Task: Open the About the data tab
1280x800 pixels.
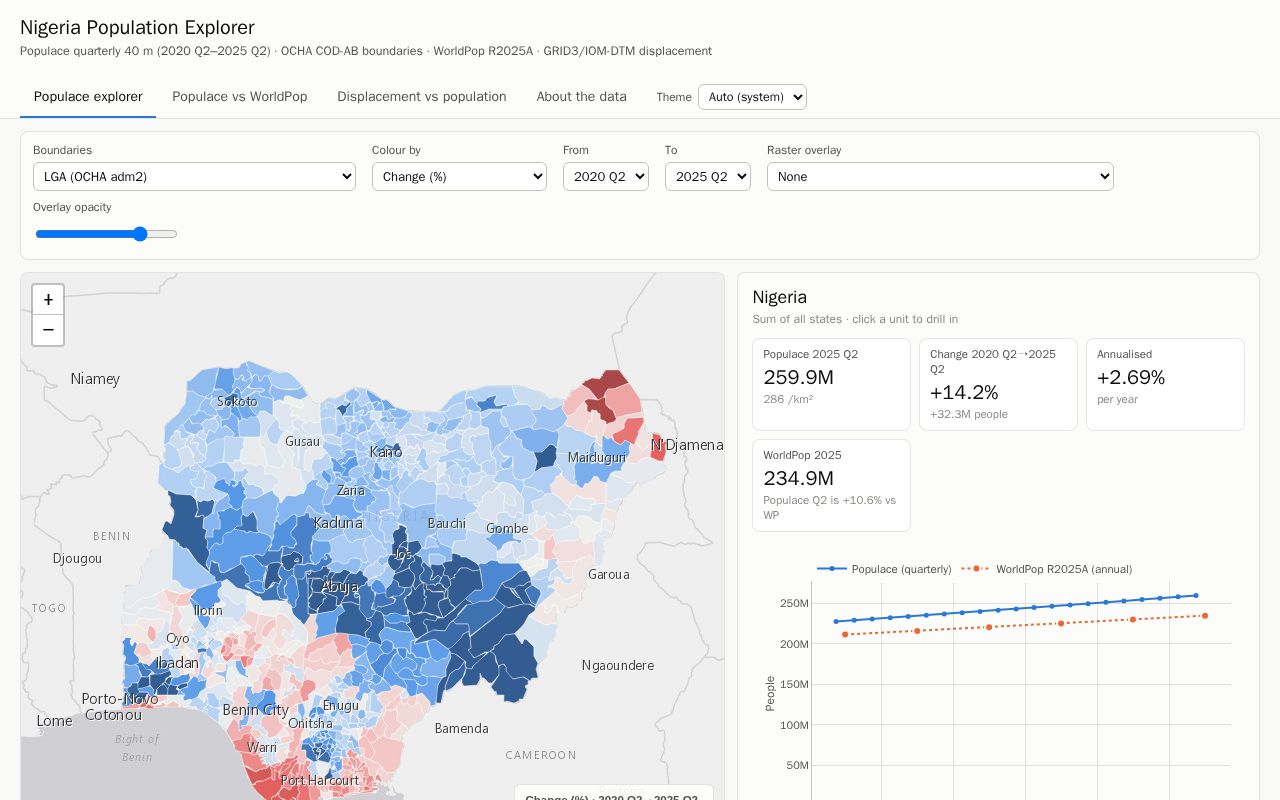Action: [x=582, y=97]
